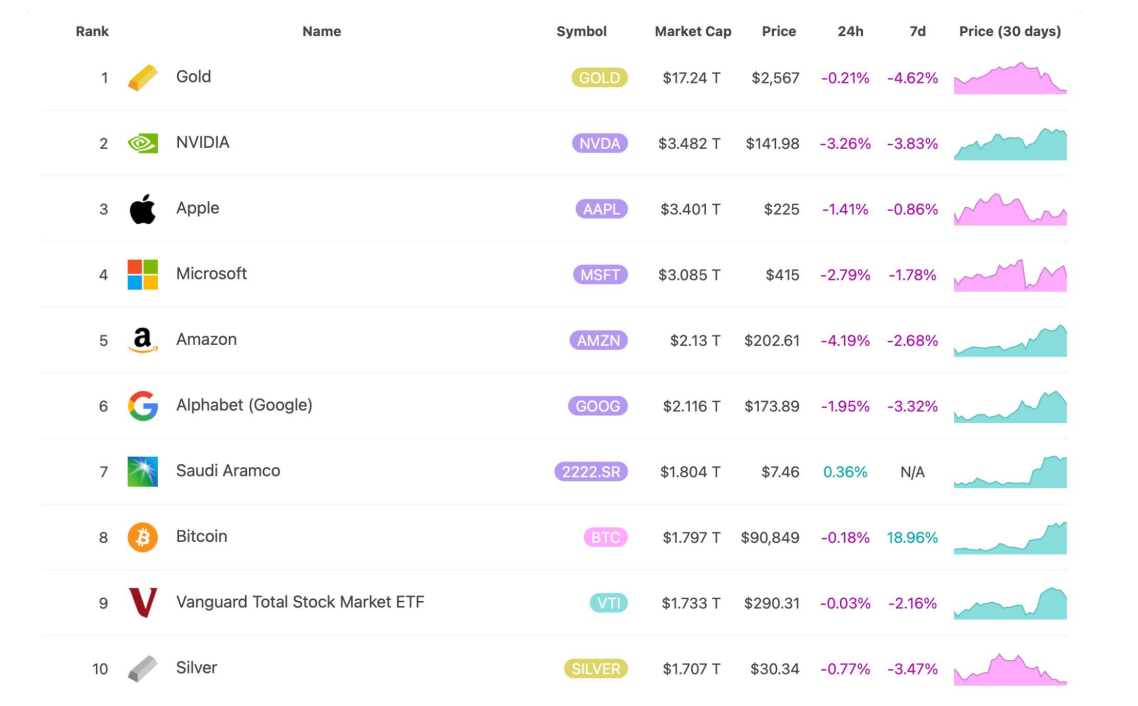1138x706 pixels.
Task: Sort by the Price column header
Action: pos(779,31)
